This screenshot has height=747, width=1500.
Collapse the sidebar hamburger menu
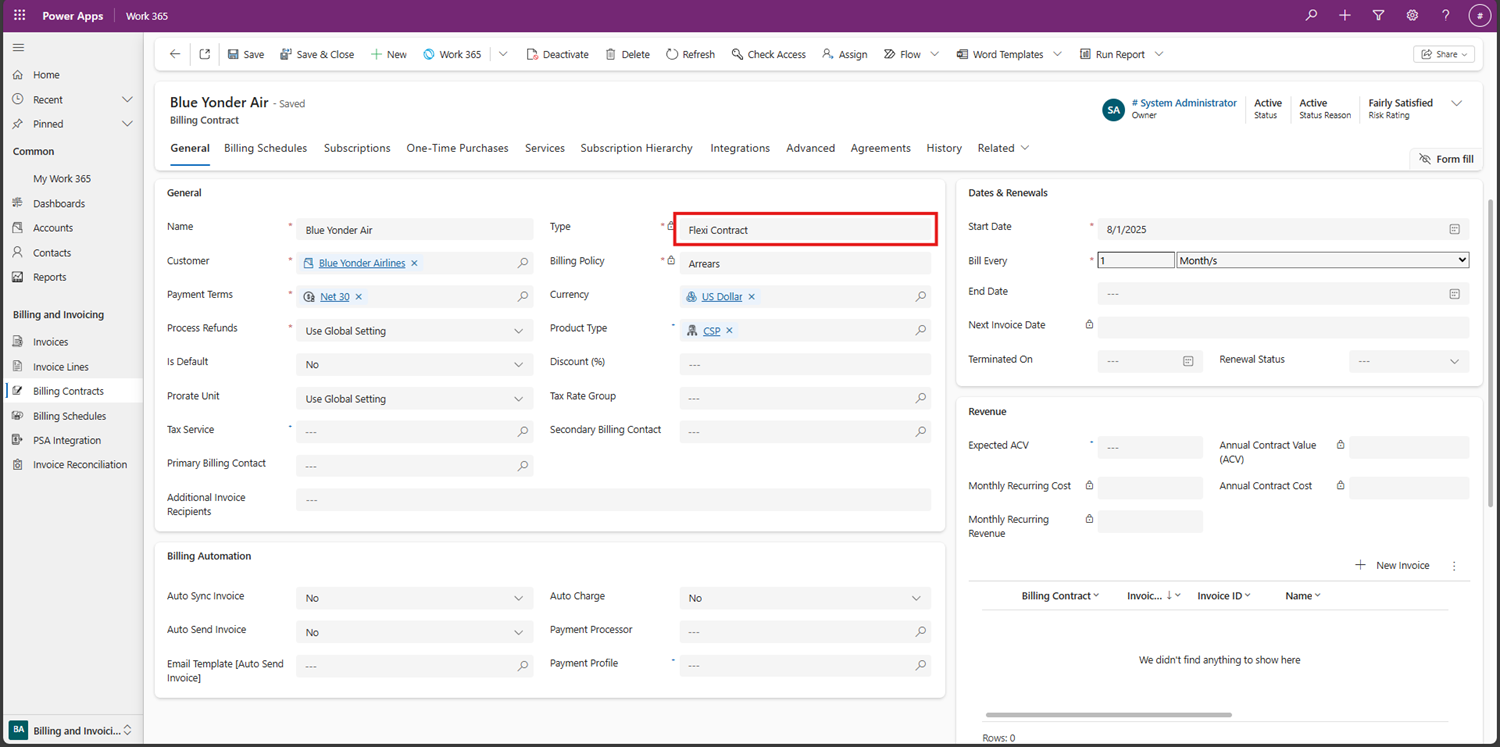[18, 47]
